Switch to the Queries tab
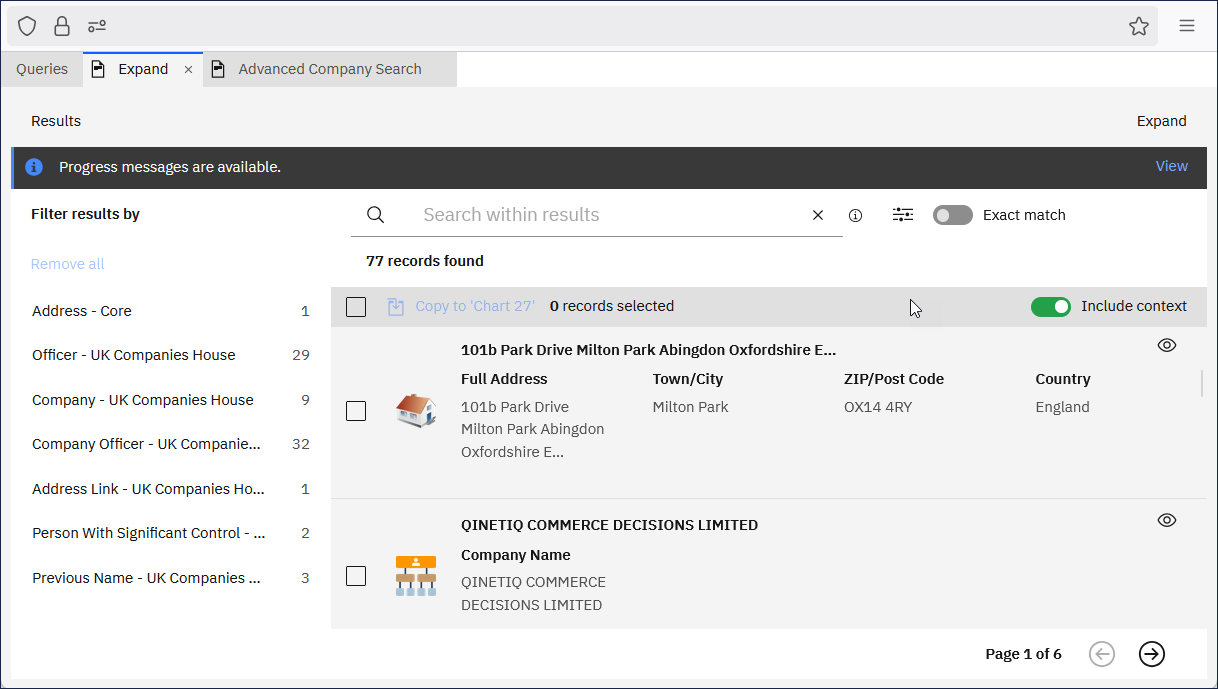The image size is (1218, 689). click(42, 69)
